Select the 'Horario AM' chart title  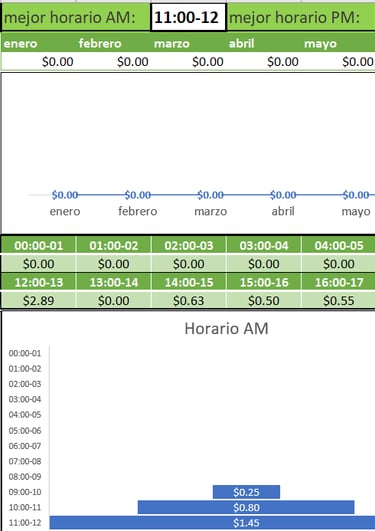tap(226, 328)
